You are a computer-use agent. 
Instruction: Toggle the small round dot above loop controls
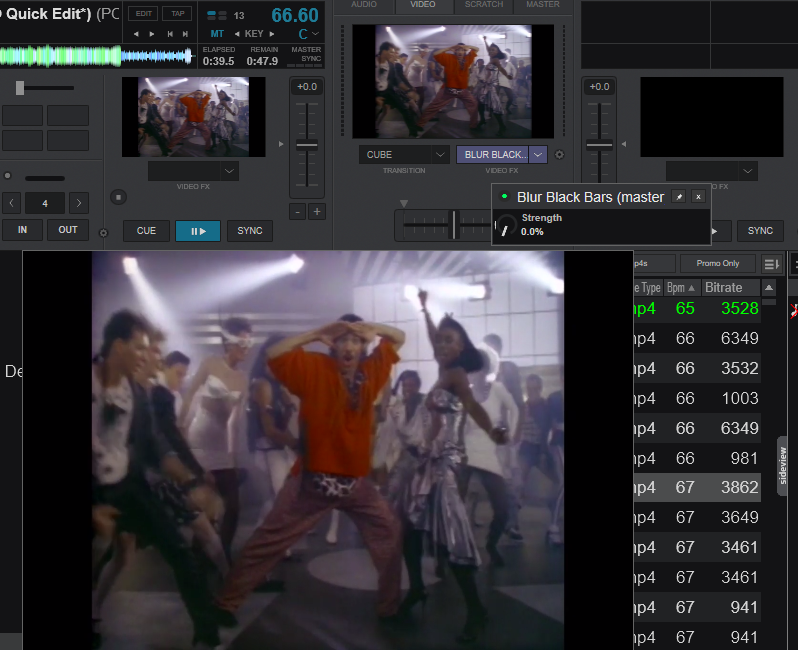point(8,176)
